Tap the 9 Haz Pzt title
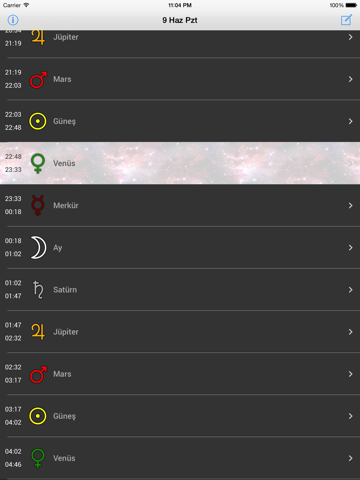The image size is (360, 480). [180, 20]
